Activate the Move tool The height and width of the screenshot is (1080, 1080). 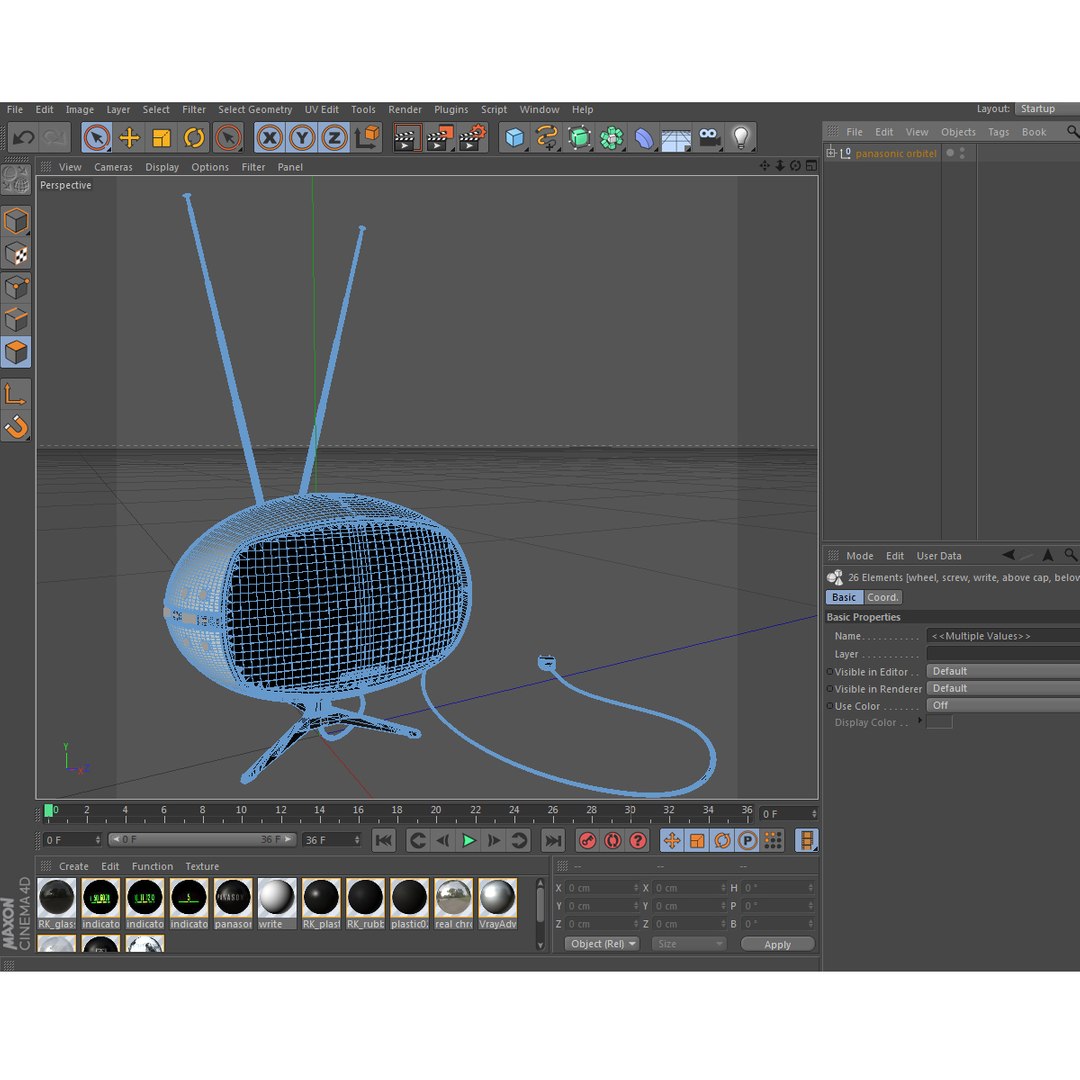pos(129,138)
